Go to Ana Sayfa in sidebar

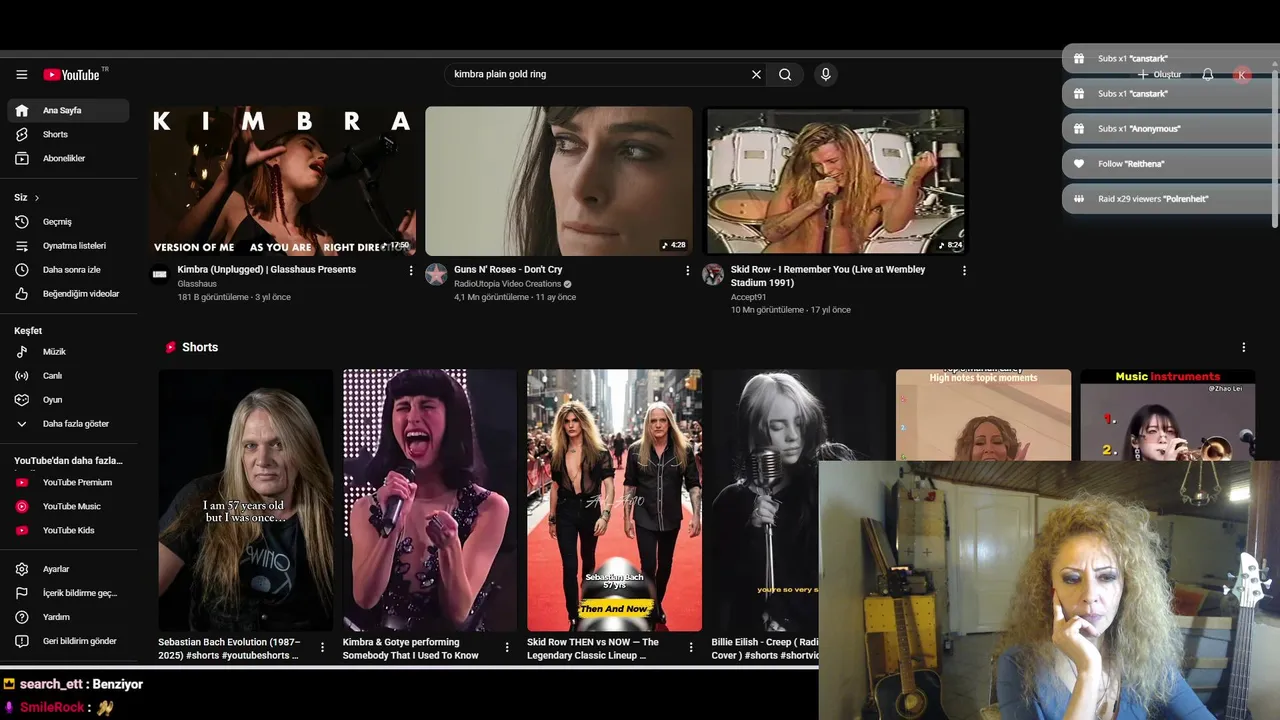(68, 110)
